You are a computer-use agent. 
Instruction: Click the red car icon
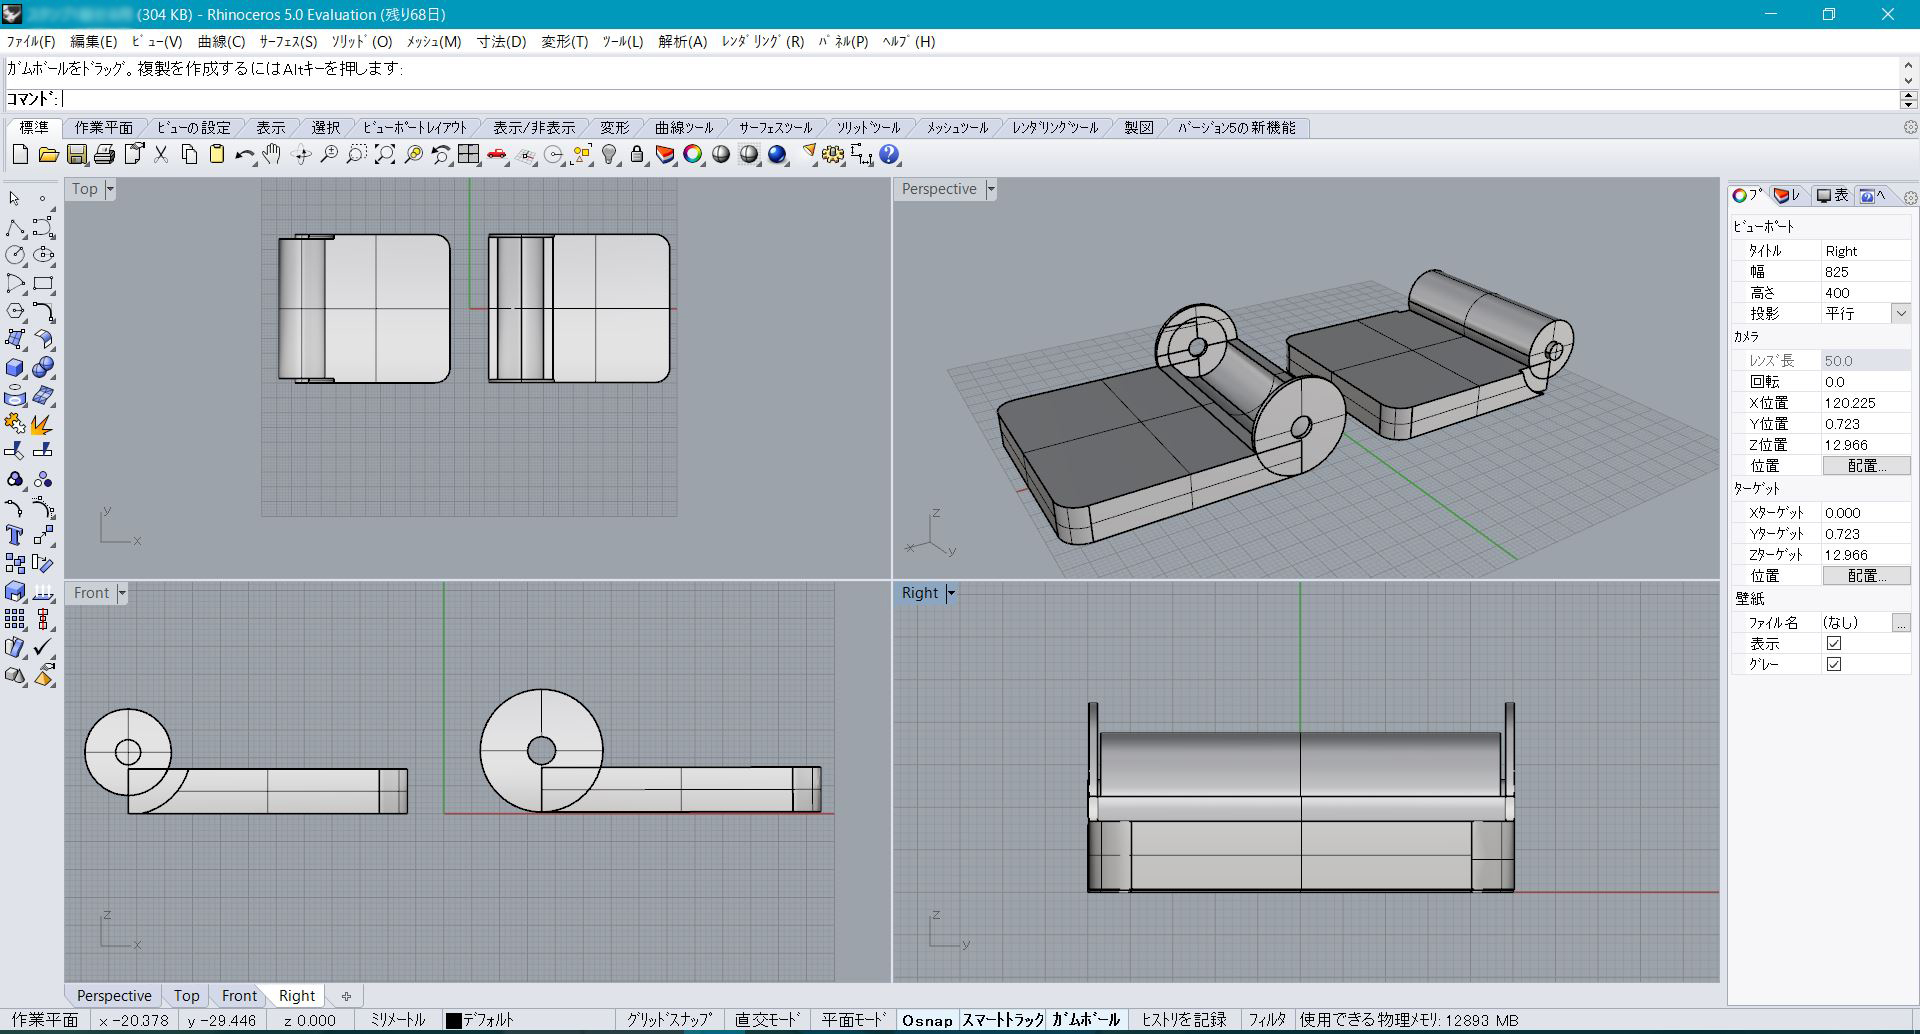(497, 155)
